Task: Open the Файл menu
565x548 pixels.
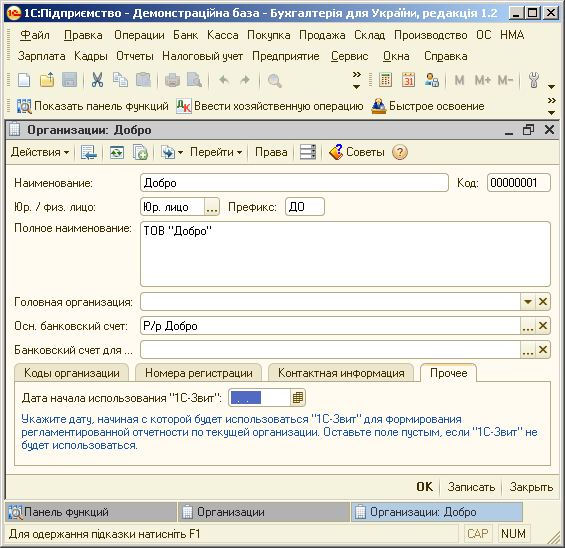Action: tap(35, 35)
